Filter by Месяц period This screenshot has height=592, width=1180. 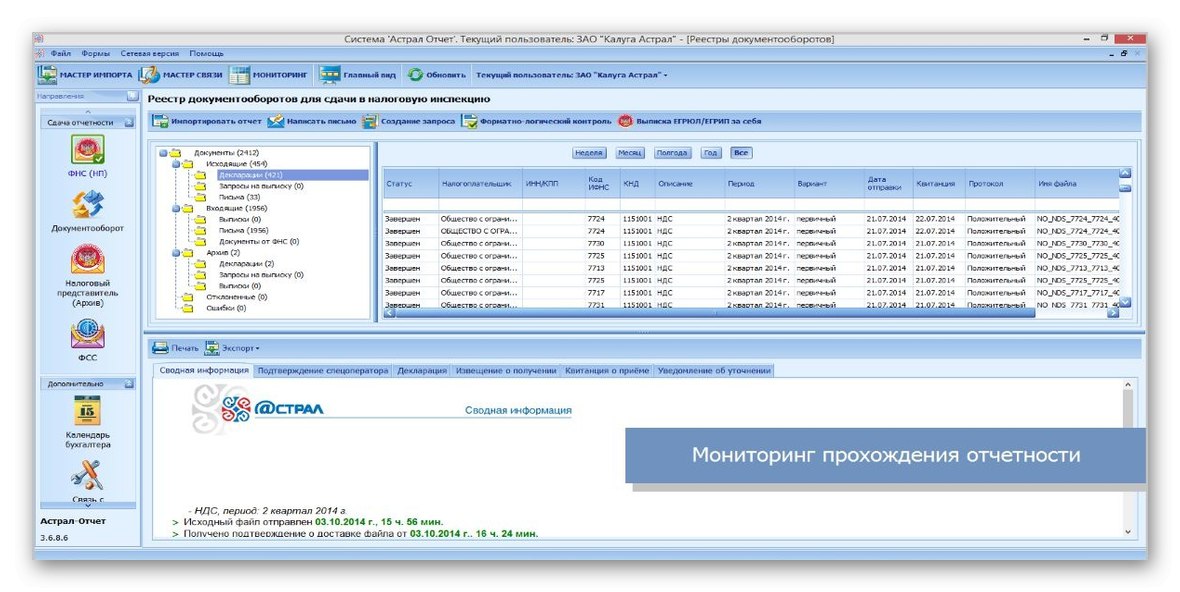click(630, 153)
